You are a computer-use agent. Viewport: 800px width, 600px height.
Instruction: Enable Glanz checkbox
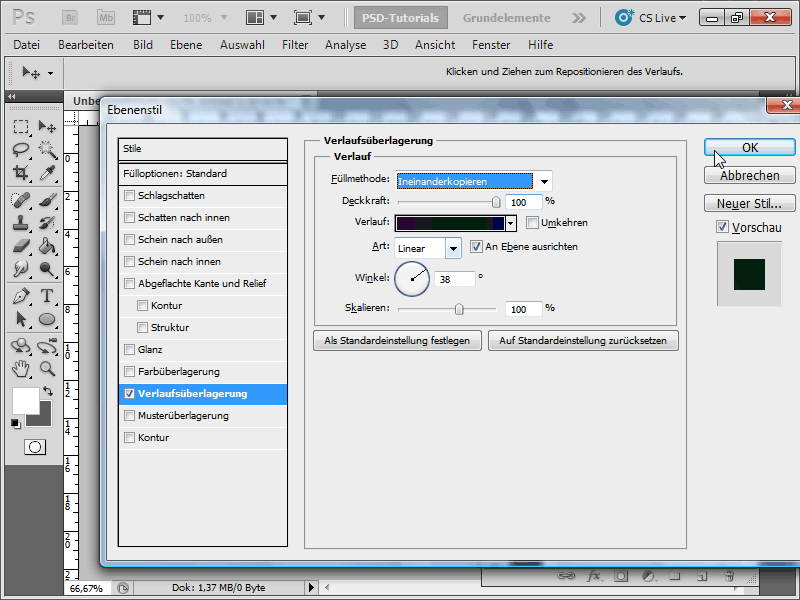coord(130,349)
